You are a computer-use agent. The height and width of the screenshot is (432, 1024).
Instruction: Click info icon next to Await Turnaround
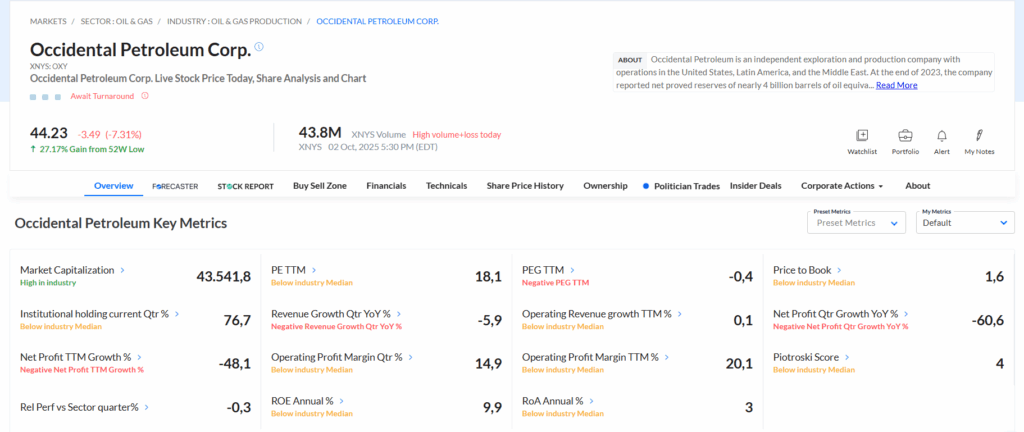(145, 96)
